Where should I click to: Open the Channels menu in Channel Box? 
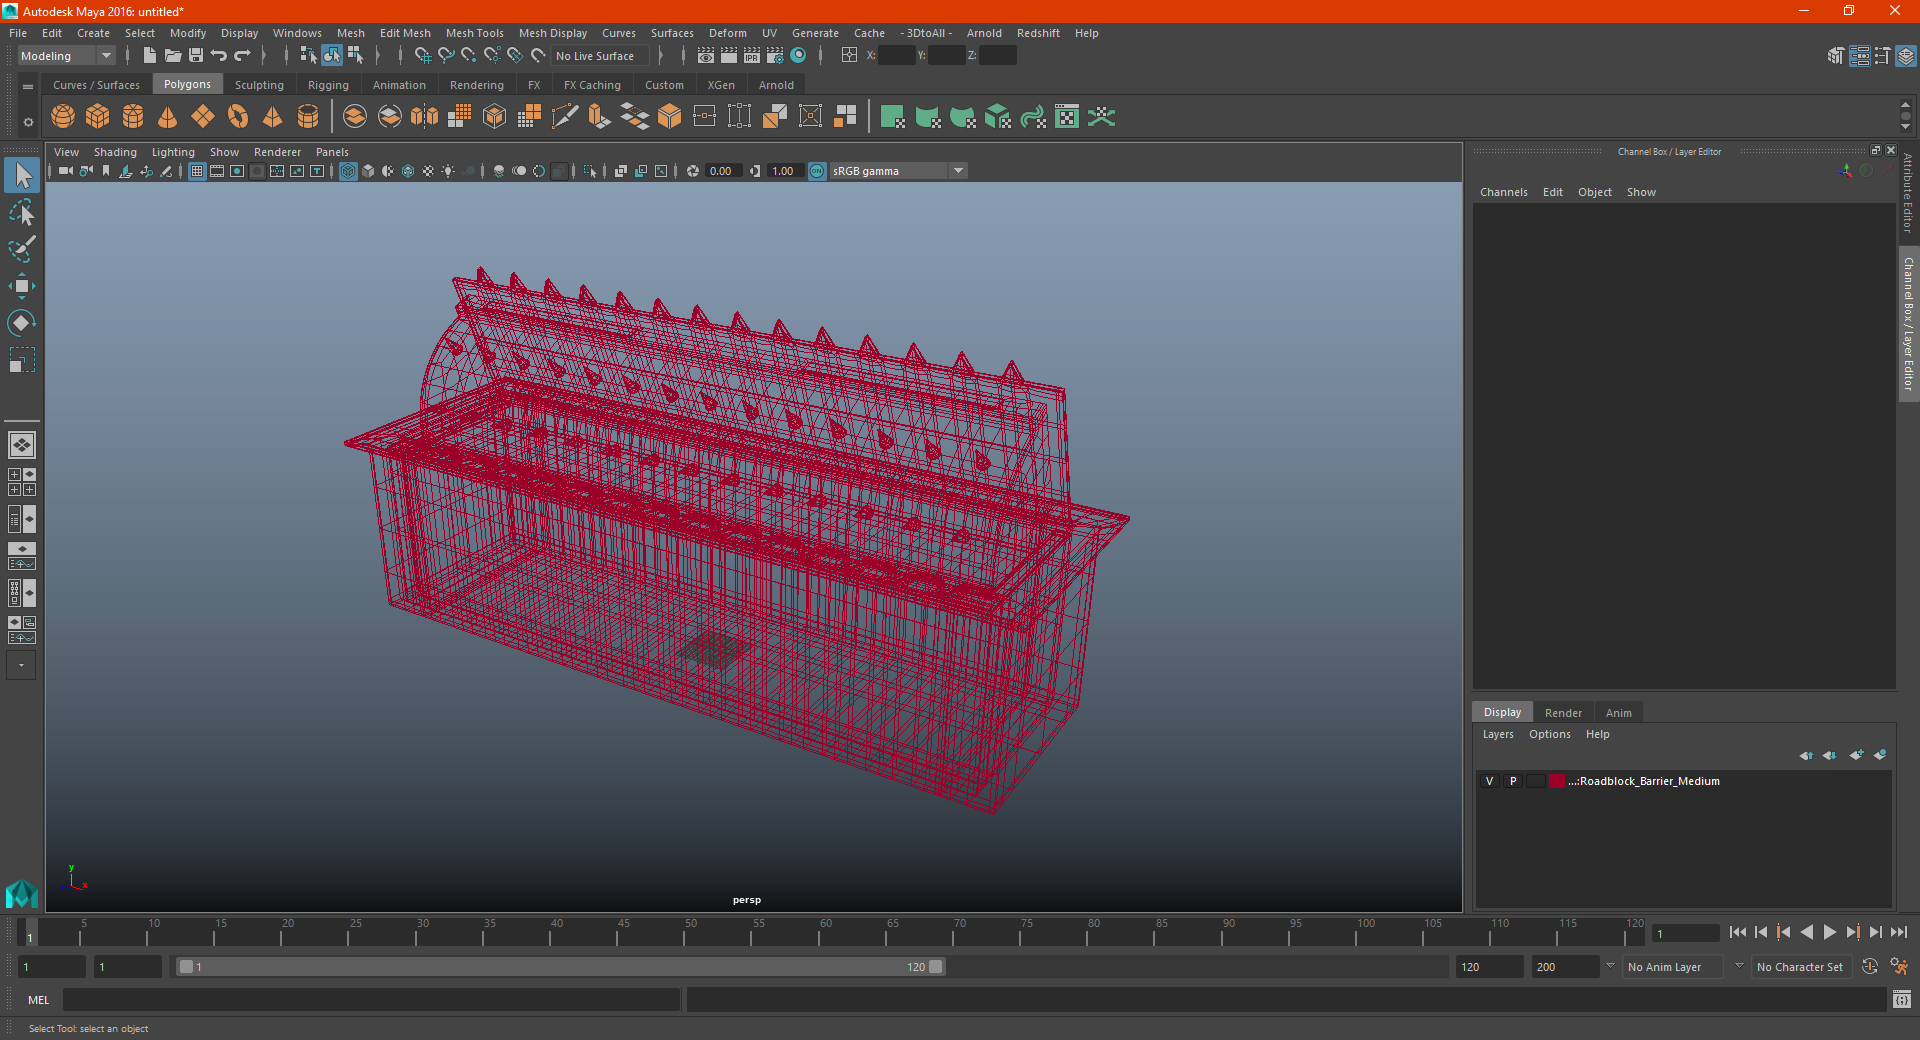click(1504, 192)
